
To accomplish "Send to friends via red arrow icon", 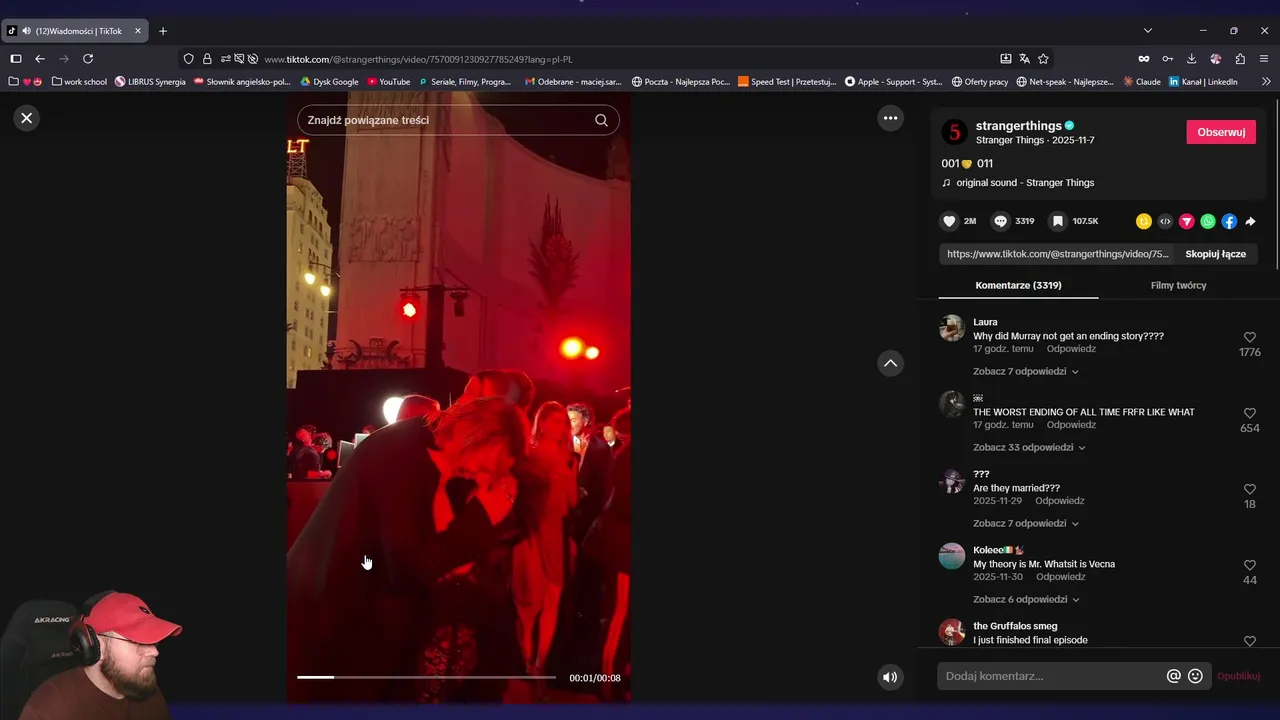I will point(1186,221).
